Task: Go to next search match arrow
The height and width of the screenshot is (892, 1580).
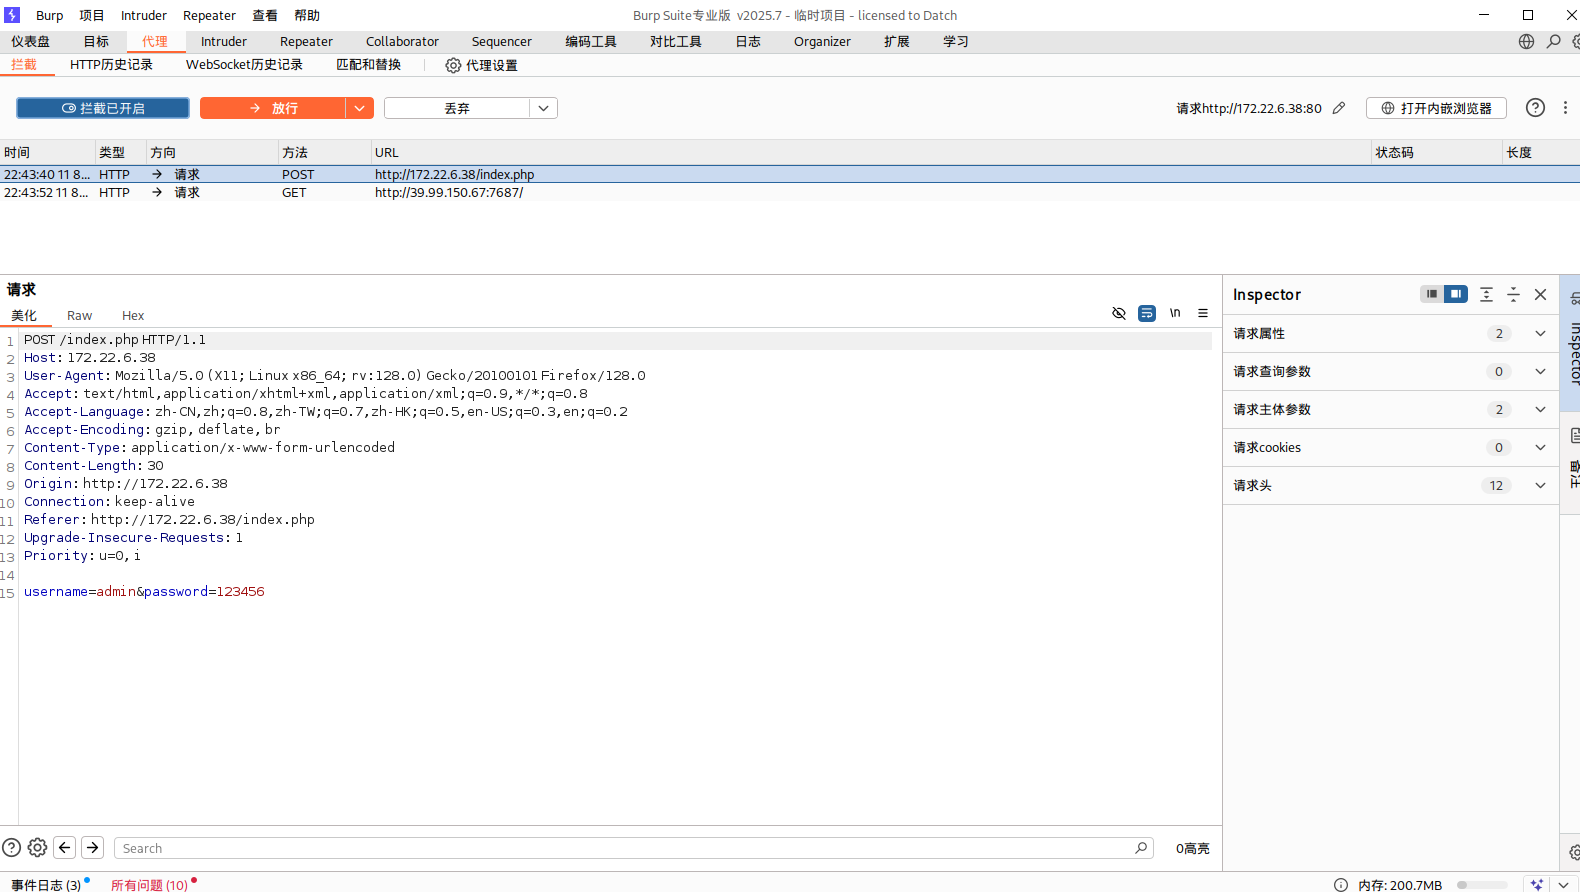Action: pyautogui.click(x=93, y=847)
